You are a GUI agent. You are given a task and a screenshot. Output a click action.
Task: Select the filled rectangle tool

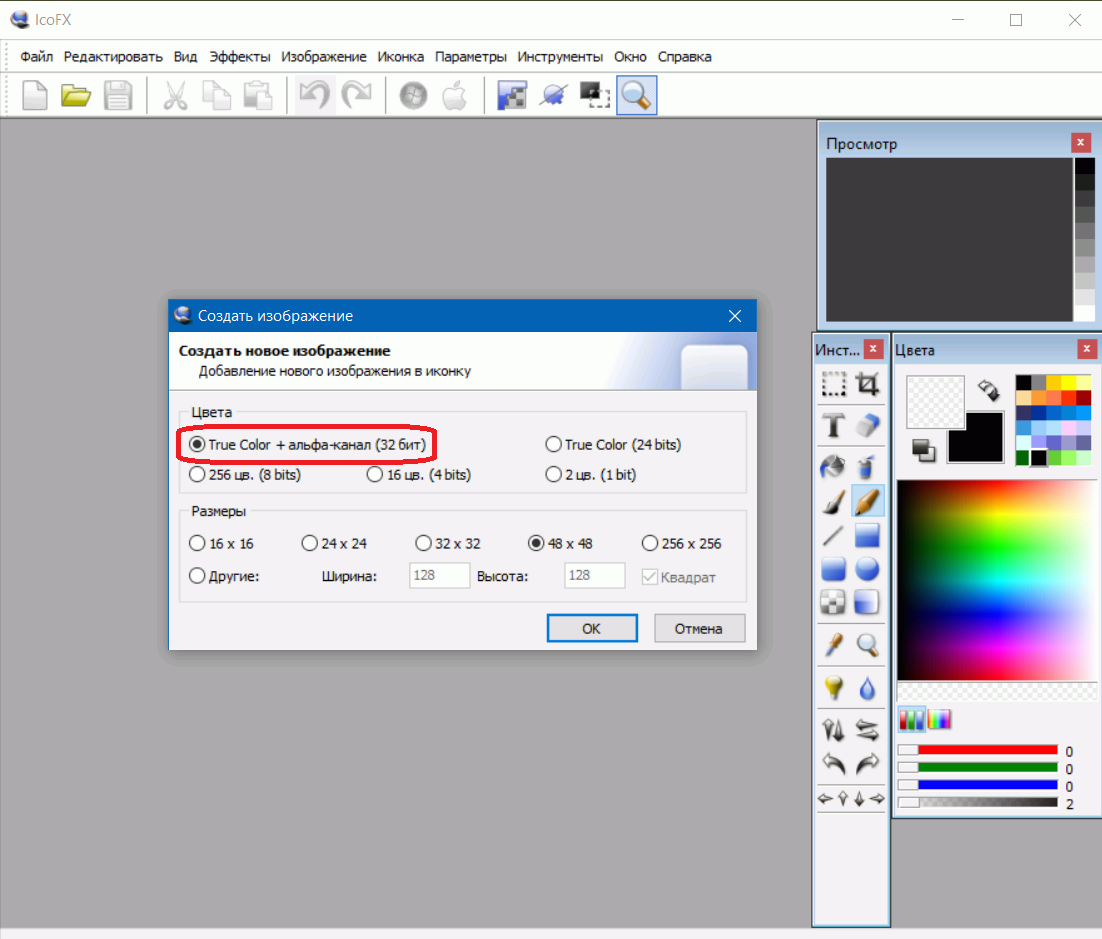click(867, 536)
